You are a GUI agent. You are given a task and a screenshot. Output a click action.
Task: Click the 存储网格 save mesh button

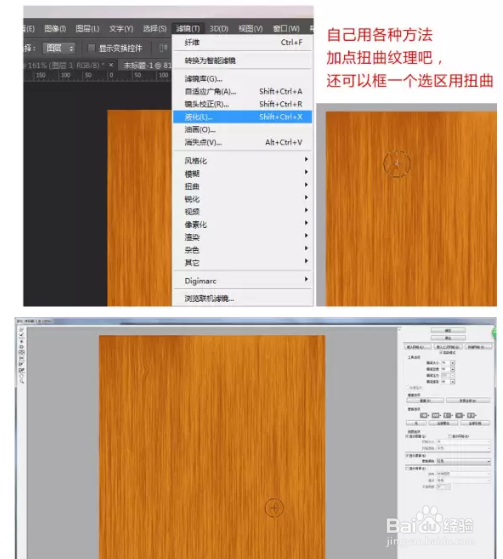pyautogui.click(x=478, y=347)
